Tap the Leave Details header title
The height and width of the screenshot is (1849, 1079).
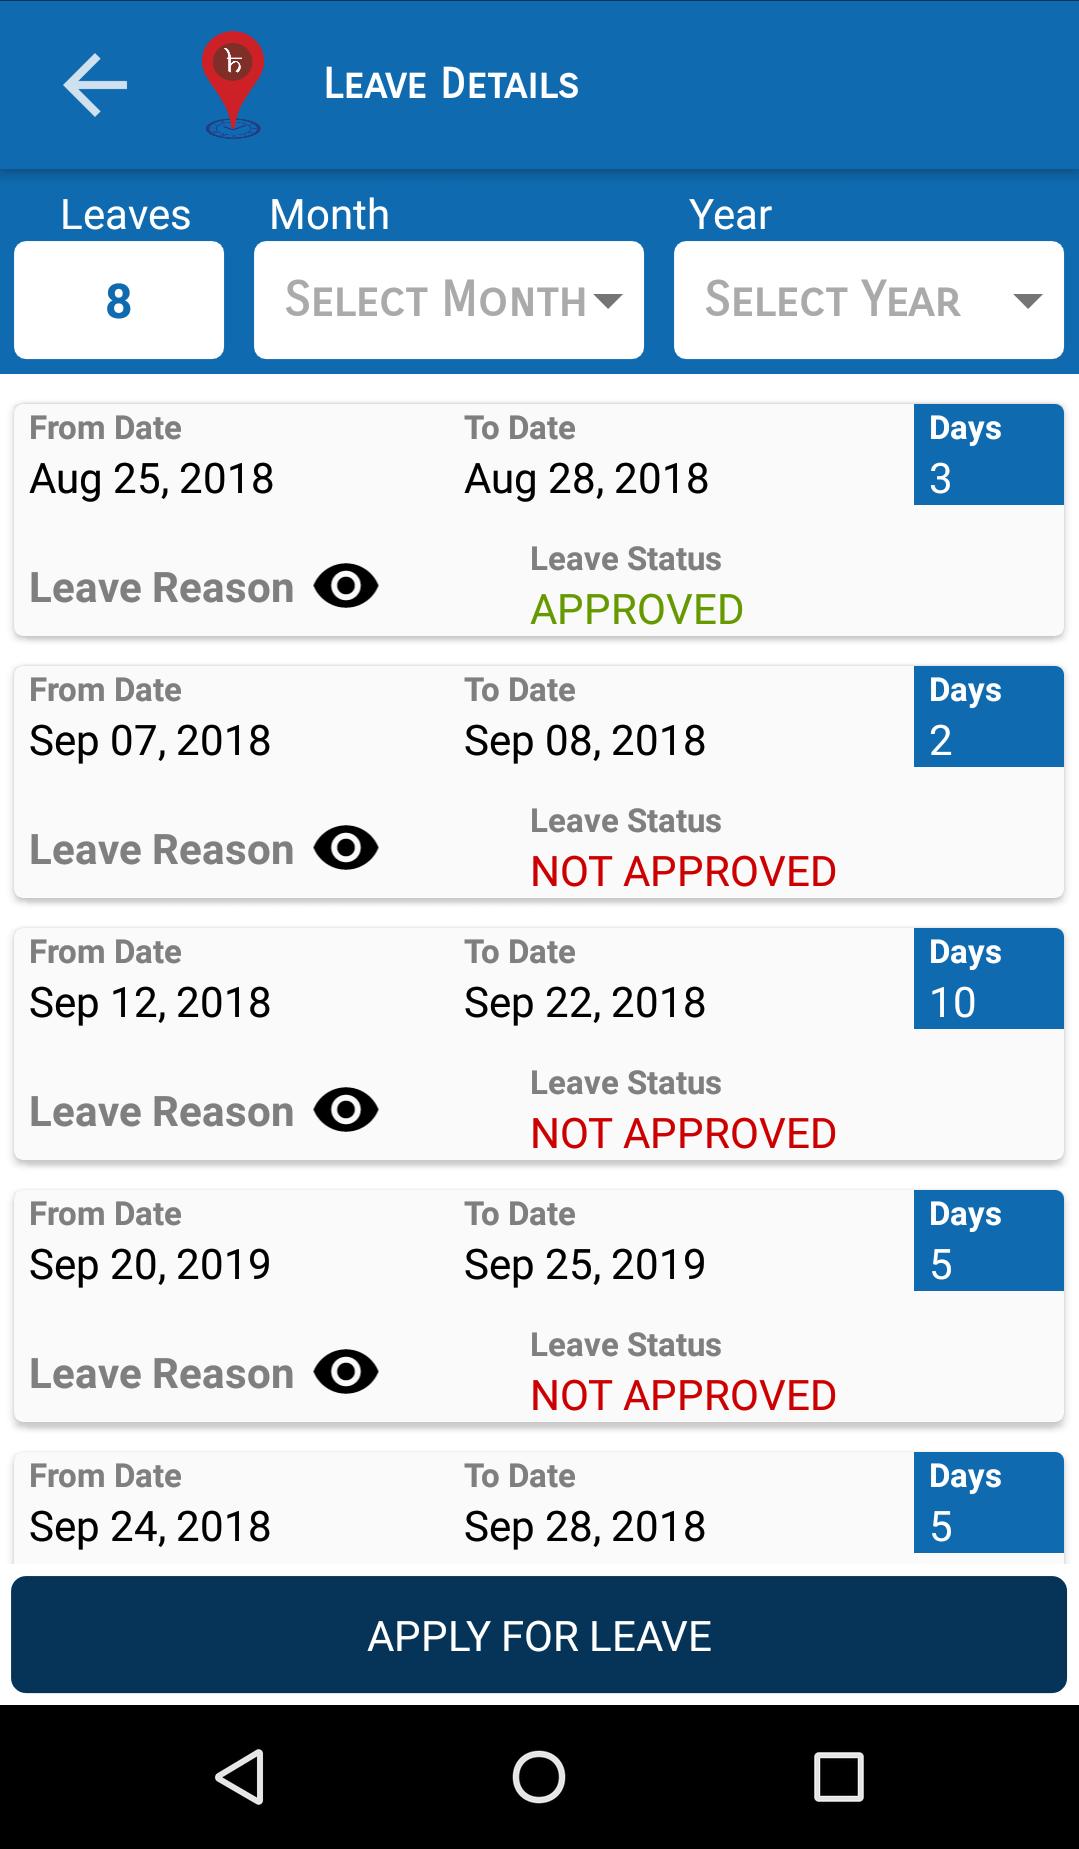pyautogui.click(x=451, y=85)
